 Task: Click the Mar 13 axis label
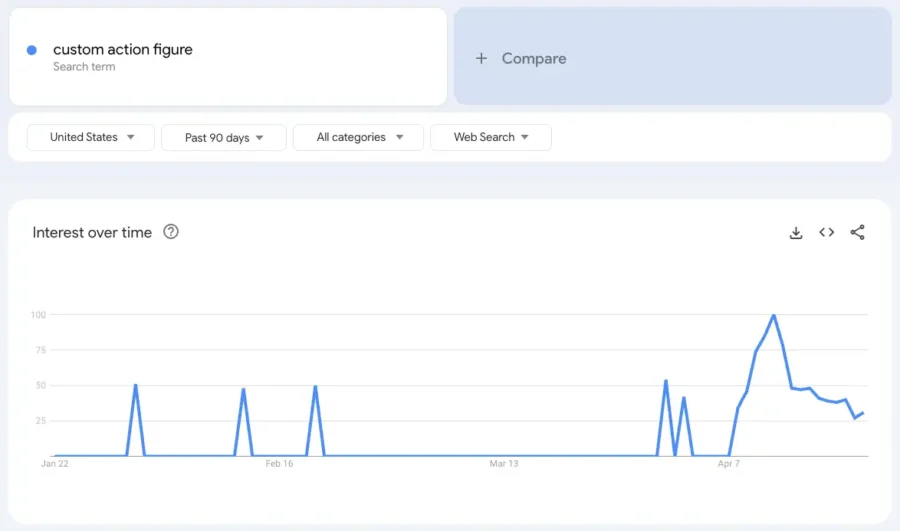point(504,464)
